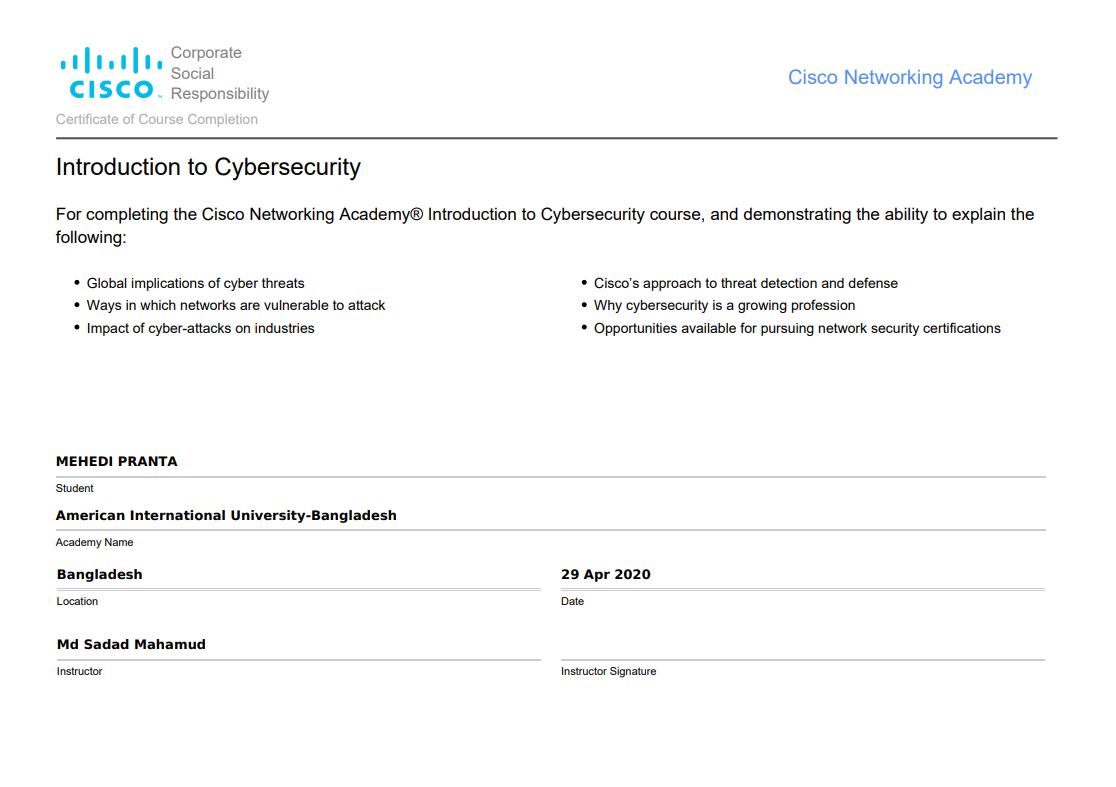The image size is (1116, 787).
Task: Select American International University-Bangladesh academy name
Action: point(226,515)
